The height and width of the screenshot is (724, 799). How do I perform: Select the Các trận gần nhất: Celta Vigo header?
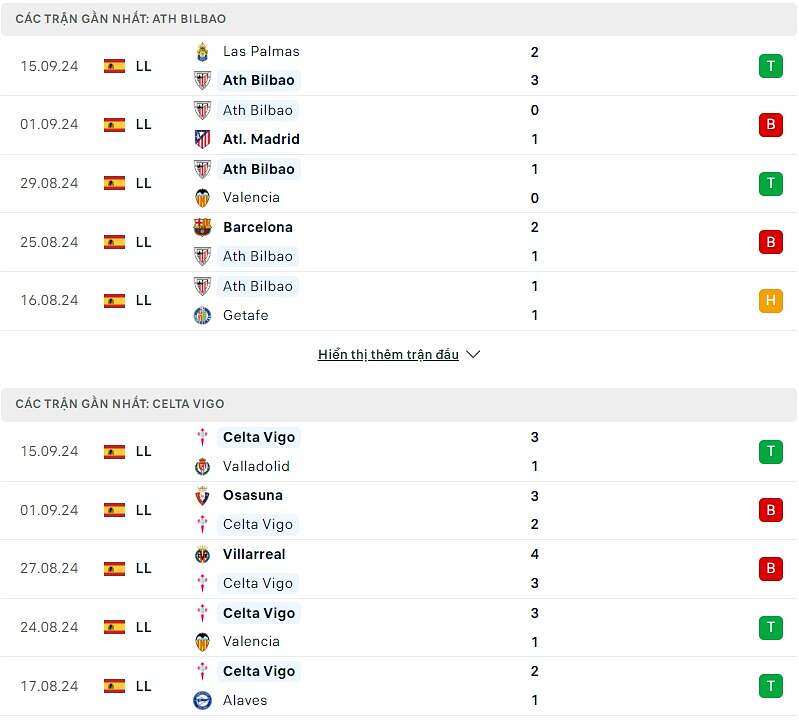(120, 404)
